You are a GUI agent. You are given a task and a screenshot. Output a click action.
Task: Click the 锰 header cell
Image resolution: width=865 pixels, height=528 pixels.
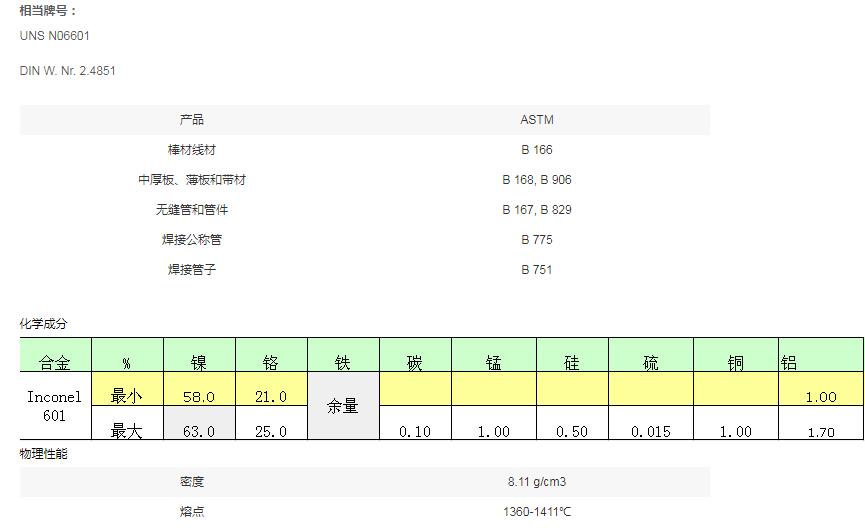(x=494, y=355)
